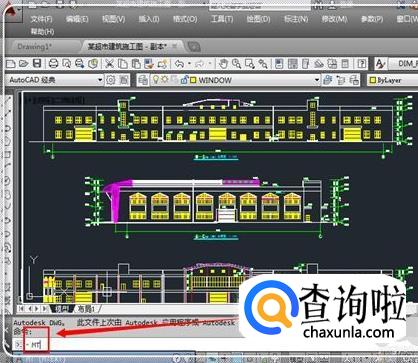Expand the AutoCAD 经典 workspace dropdown
Screen dimensions: 418x363
pos(99,80)
